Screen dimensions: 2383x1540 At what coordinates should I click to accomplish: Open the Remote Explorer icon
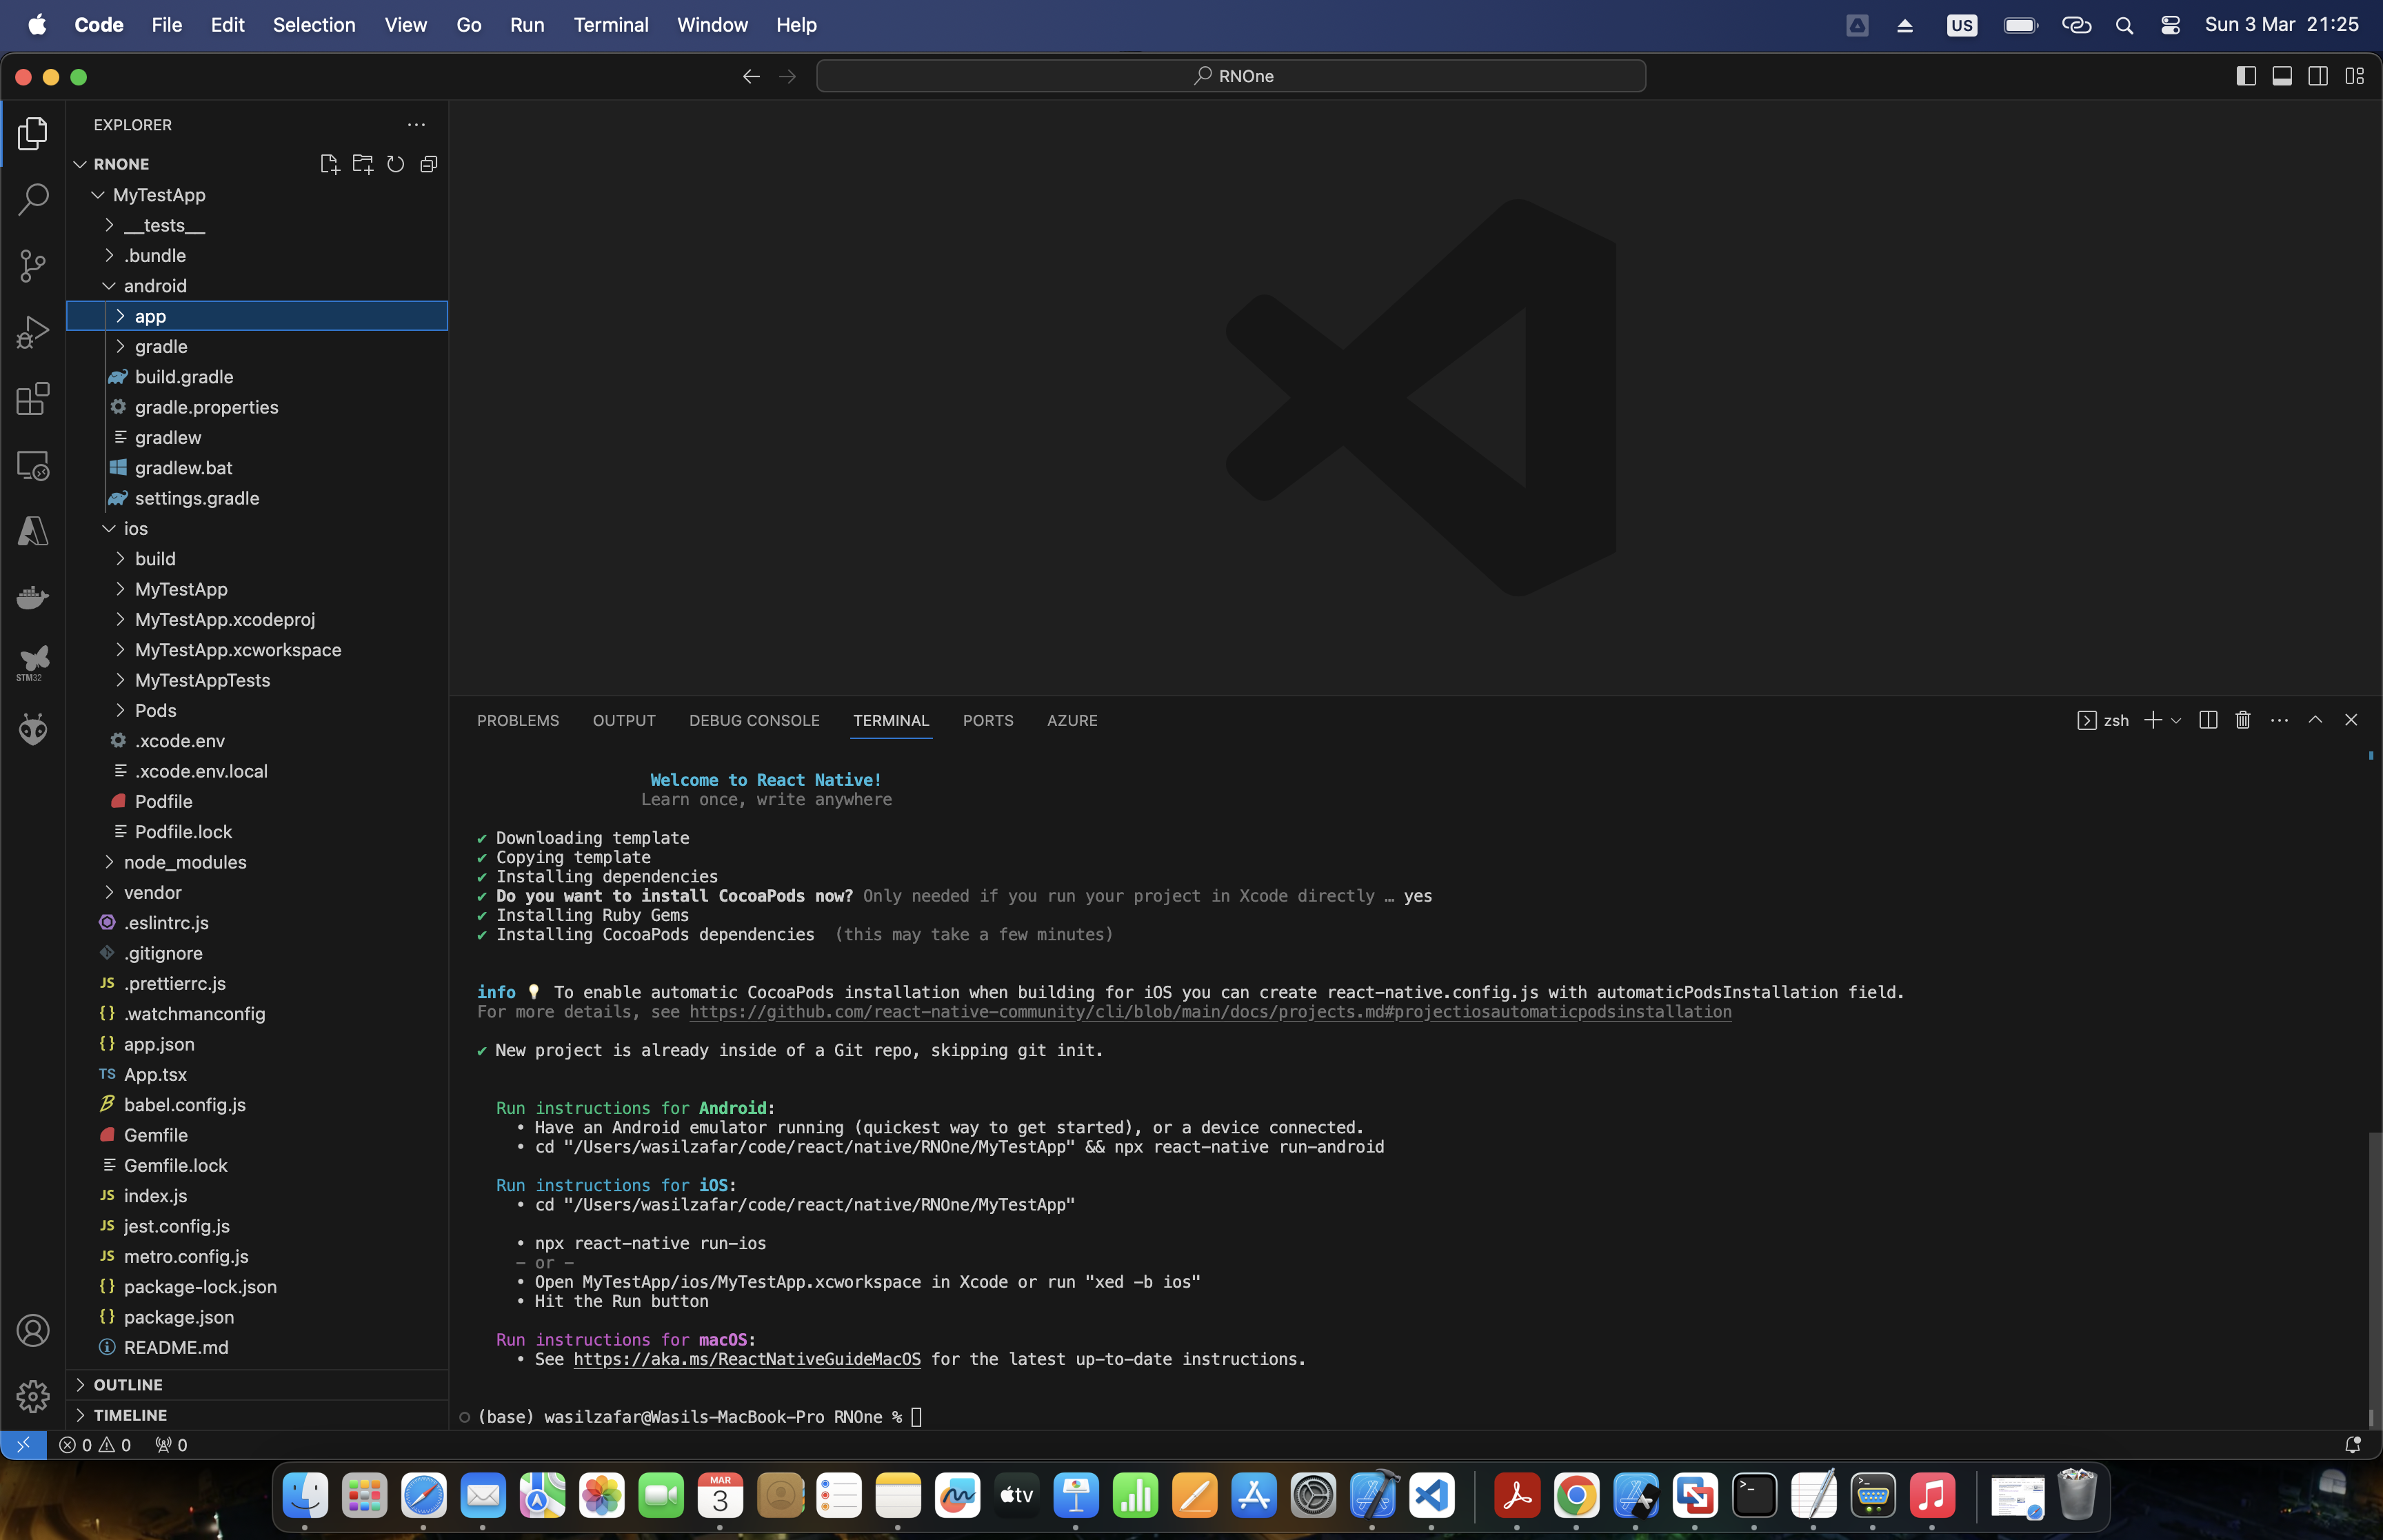click(x=33, y=465)
